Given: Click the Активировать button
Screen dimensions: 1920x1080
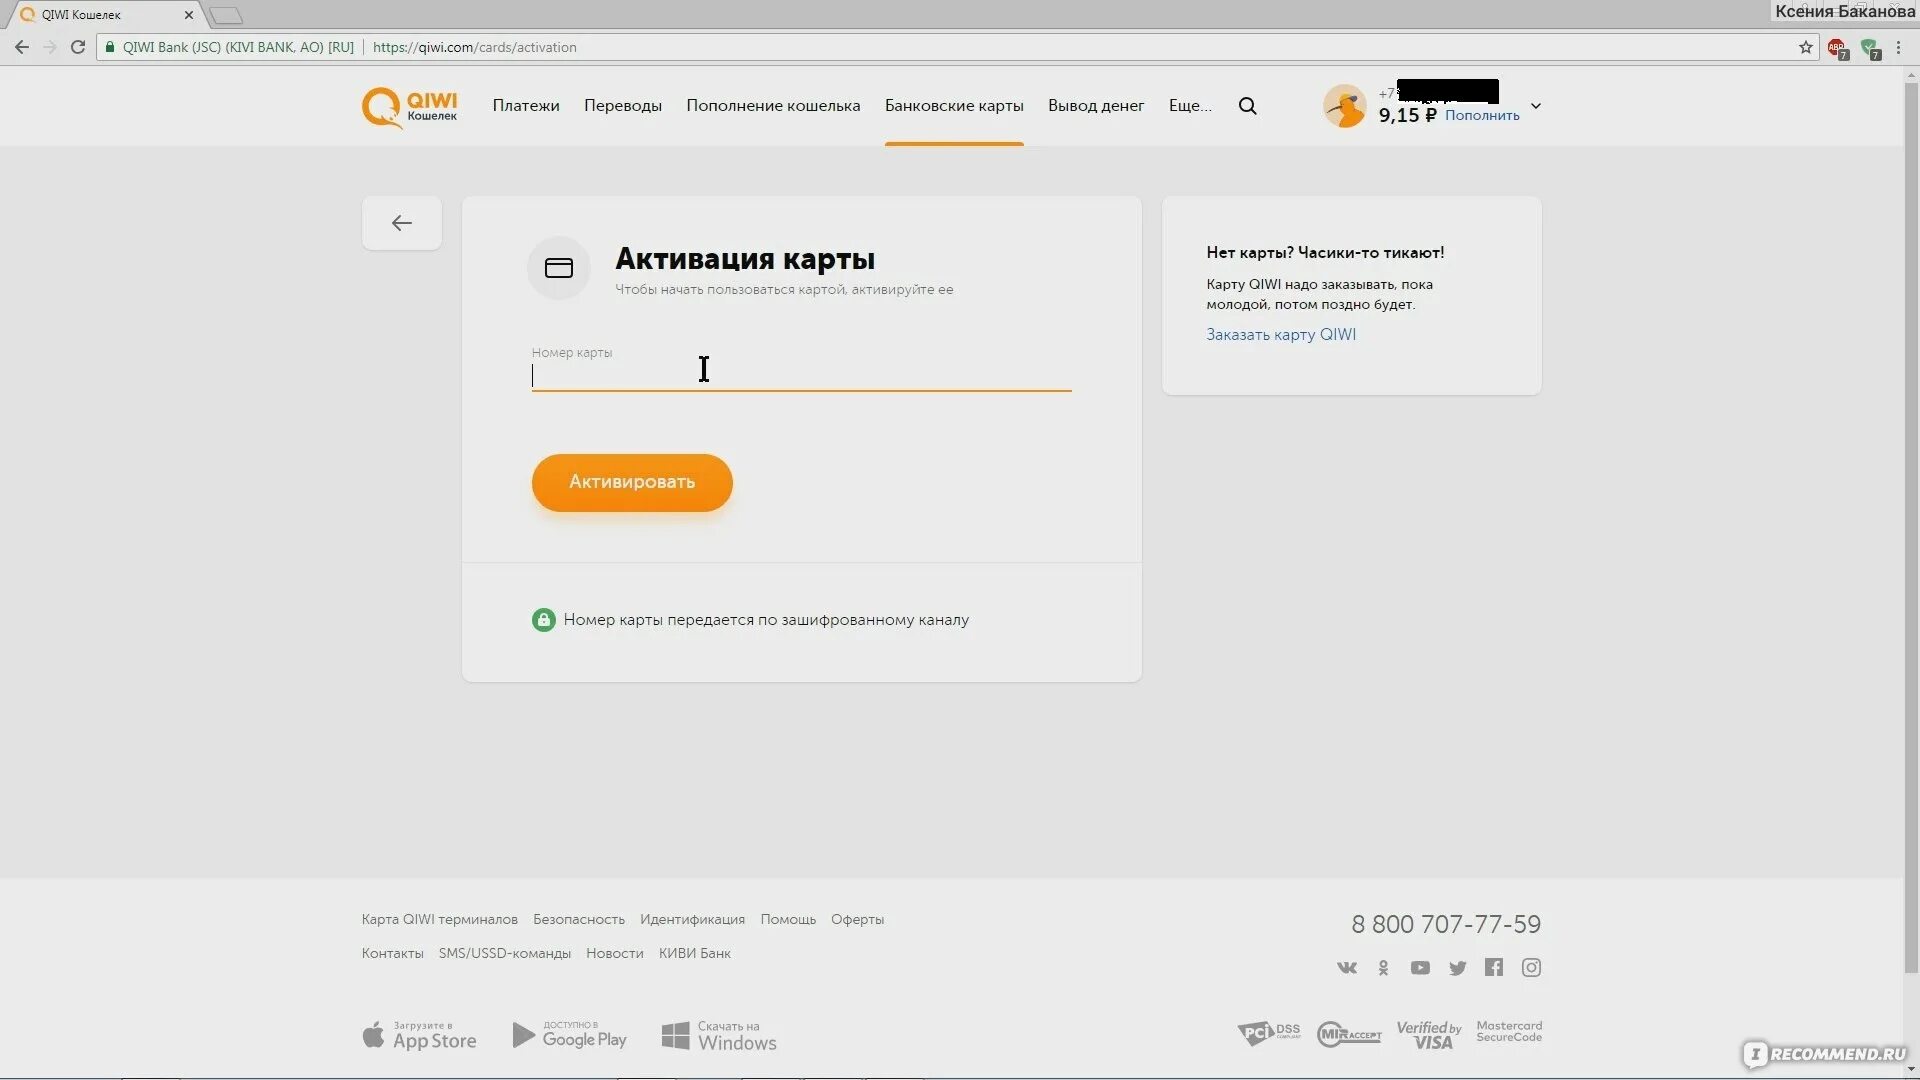Looking at the screenshot, I should [x=633, y=481].
